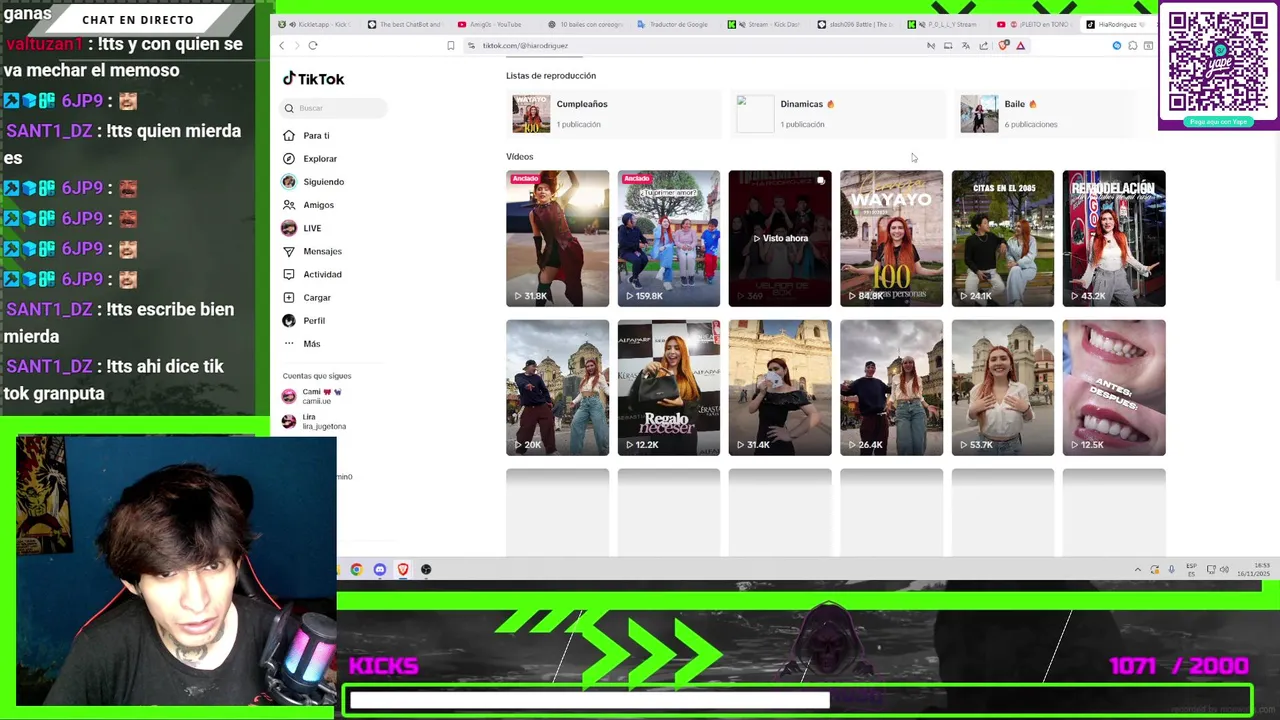The image size is (1280, 720).
Task: Click the taskbar volume icon
Action: (1225, 570)
